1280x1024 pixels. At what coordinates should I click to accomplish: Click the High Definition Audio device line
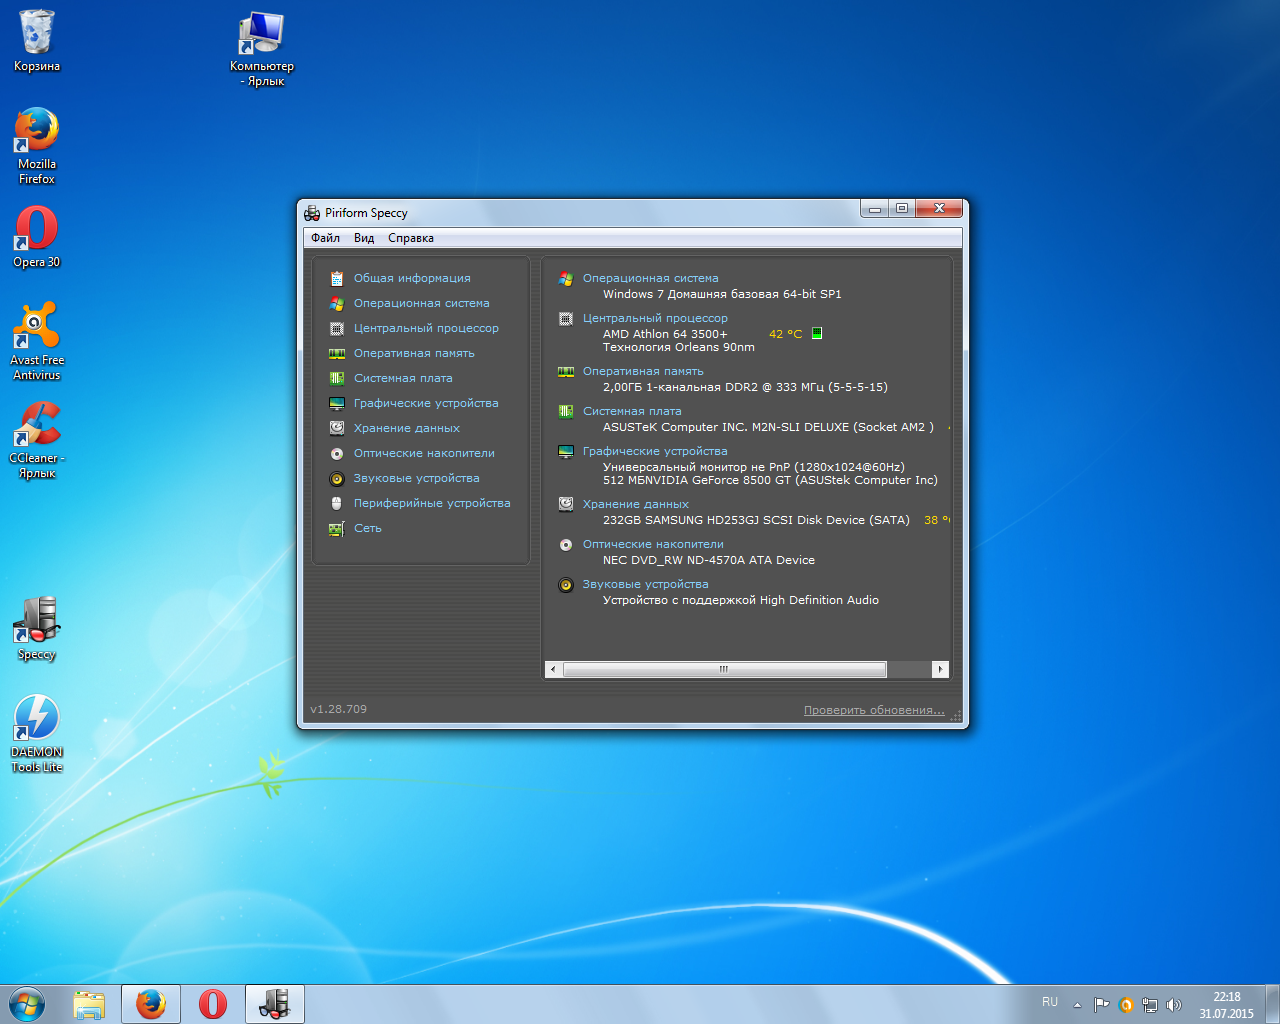741,600
